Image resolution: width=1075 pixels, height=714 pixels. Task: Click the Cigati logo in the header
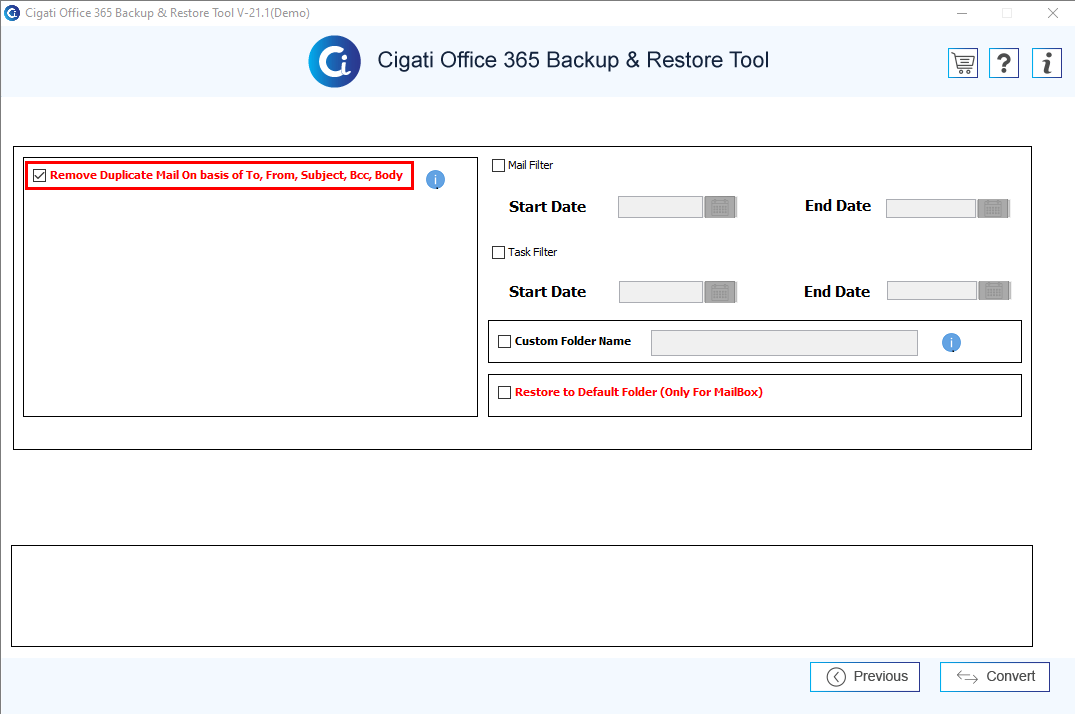pos(335,62)
